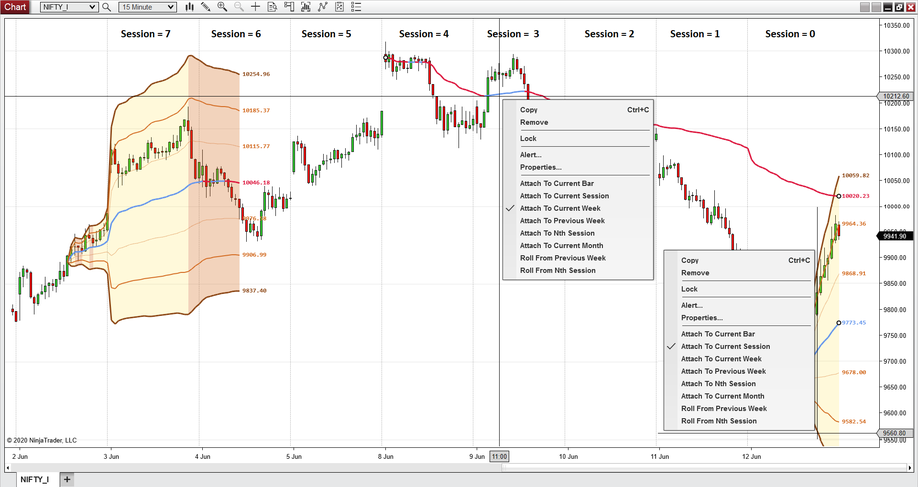Click the 9941.90 current price marker
This screenshot has width=918, height=487.
coord(895,236)
